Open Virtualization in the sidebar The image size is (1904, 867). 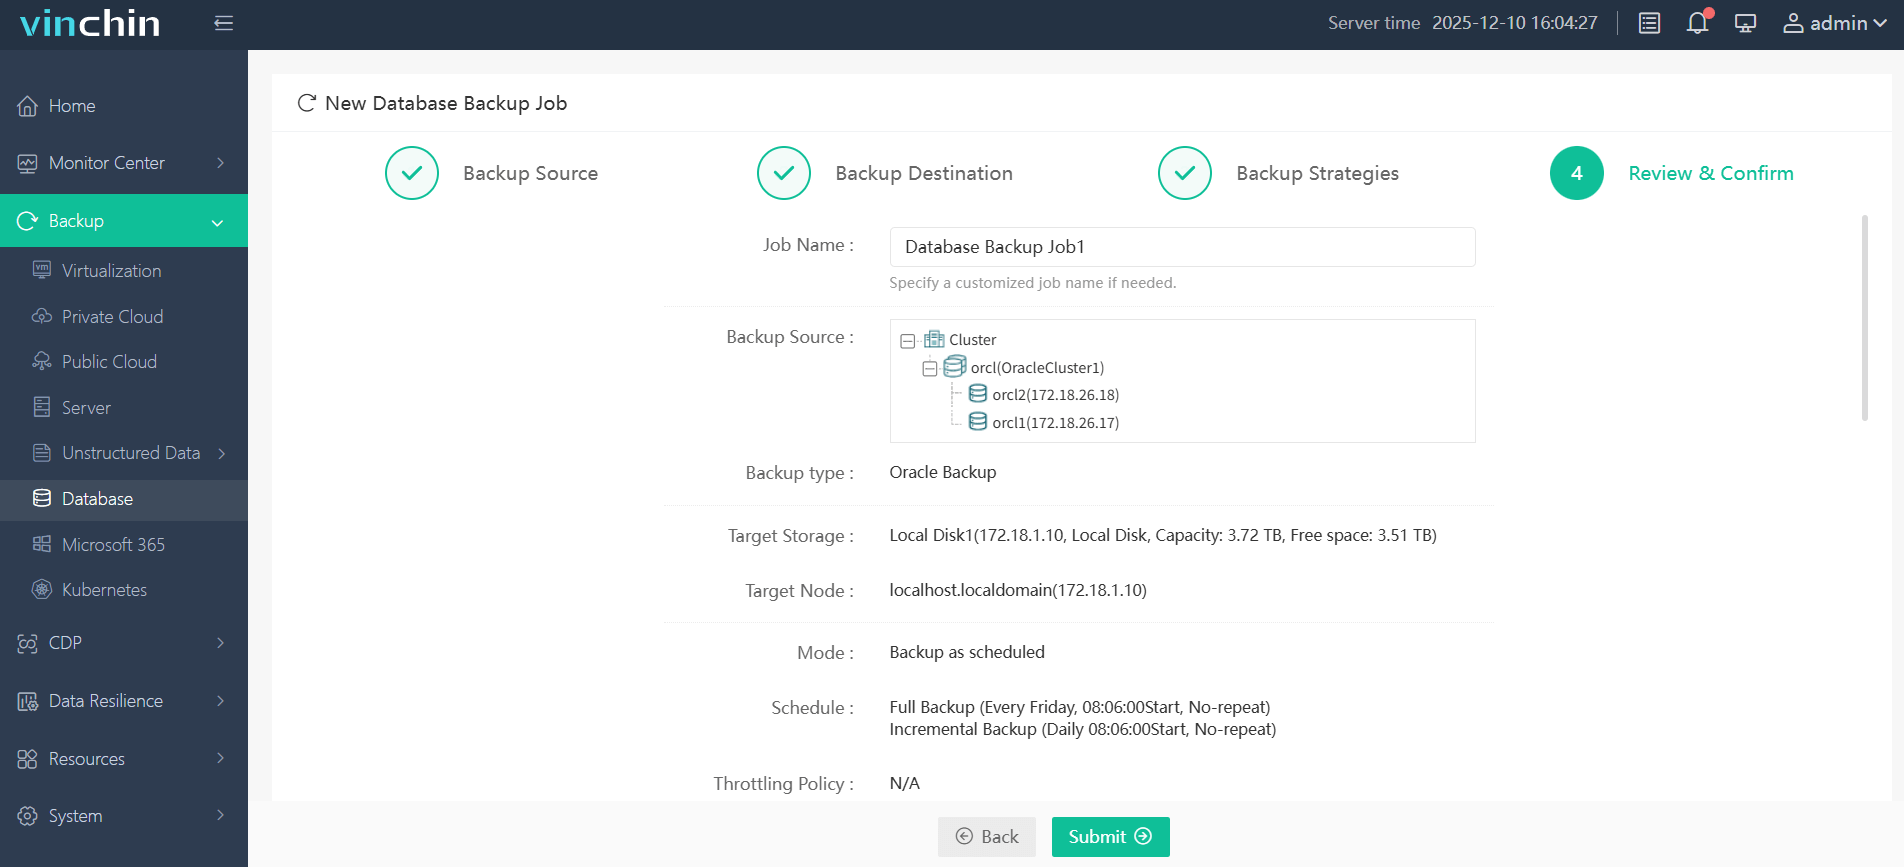(111, 271)
